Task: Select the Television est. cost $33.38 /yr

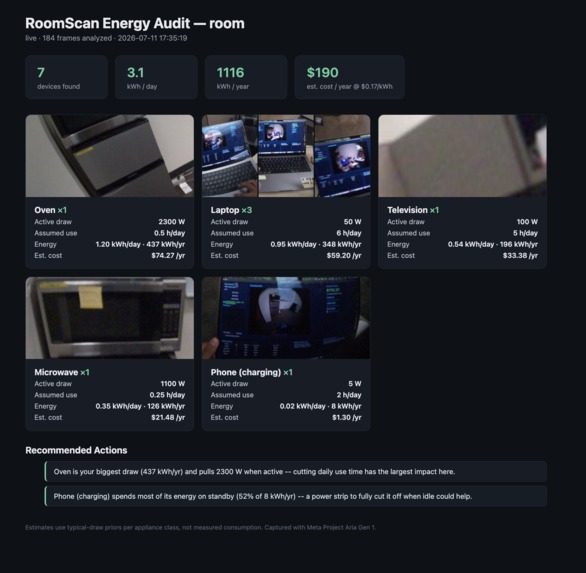Action: pyautogui.click(x=520, y=256)
